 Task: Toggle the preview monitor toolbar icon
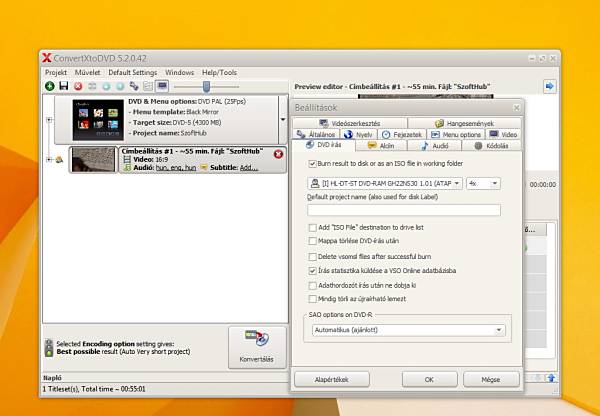click(162, 86)
